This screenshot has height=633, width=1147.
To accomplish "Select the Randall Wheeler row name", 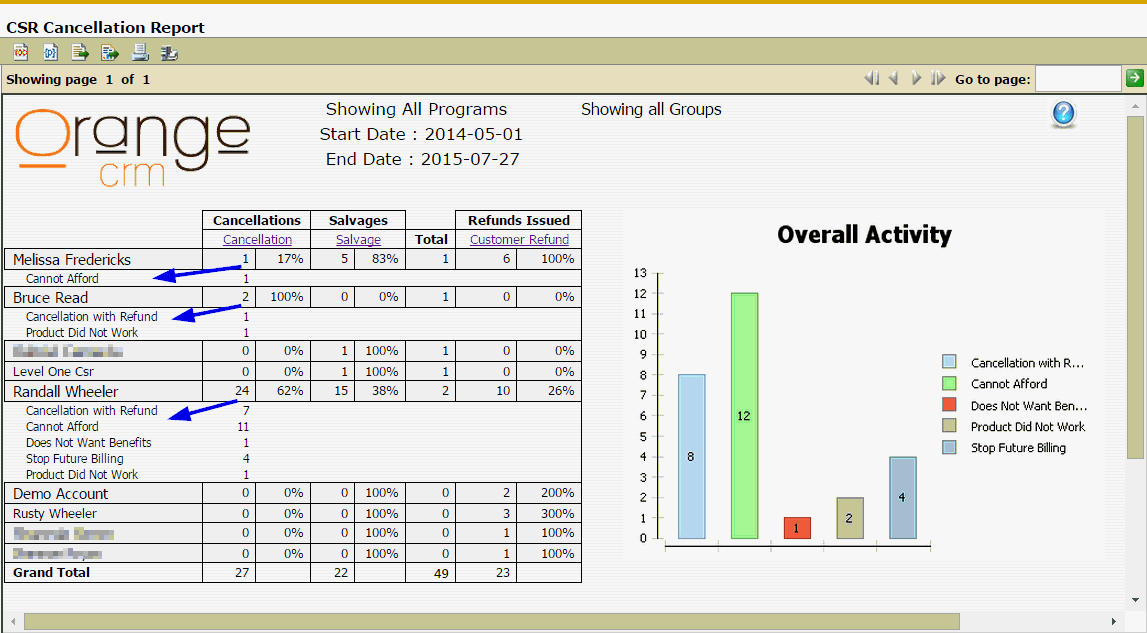I will click(65, 392).
